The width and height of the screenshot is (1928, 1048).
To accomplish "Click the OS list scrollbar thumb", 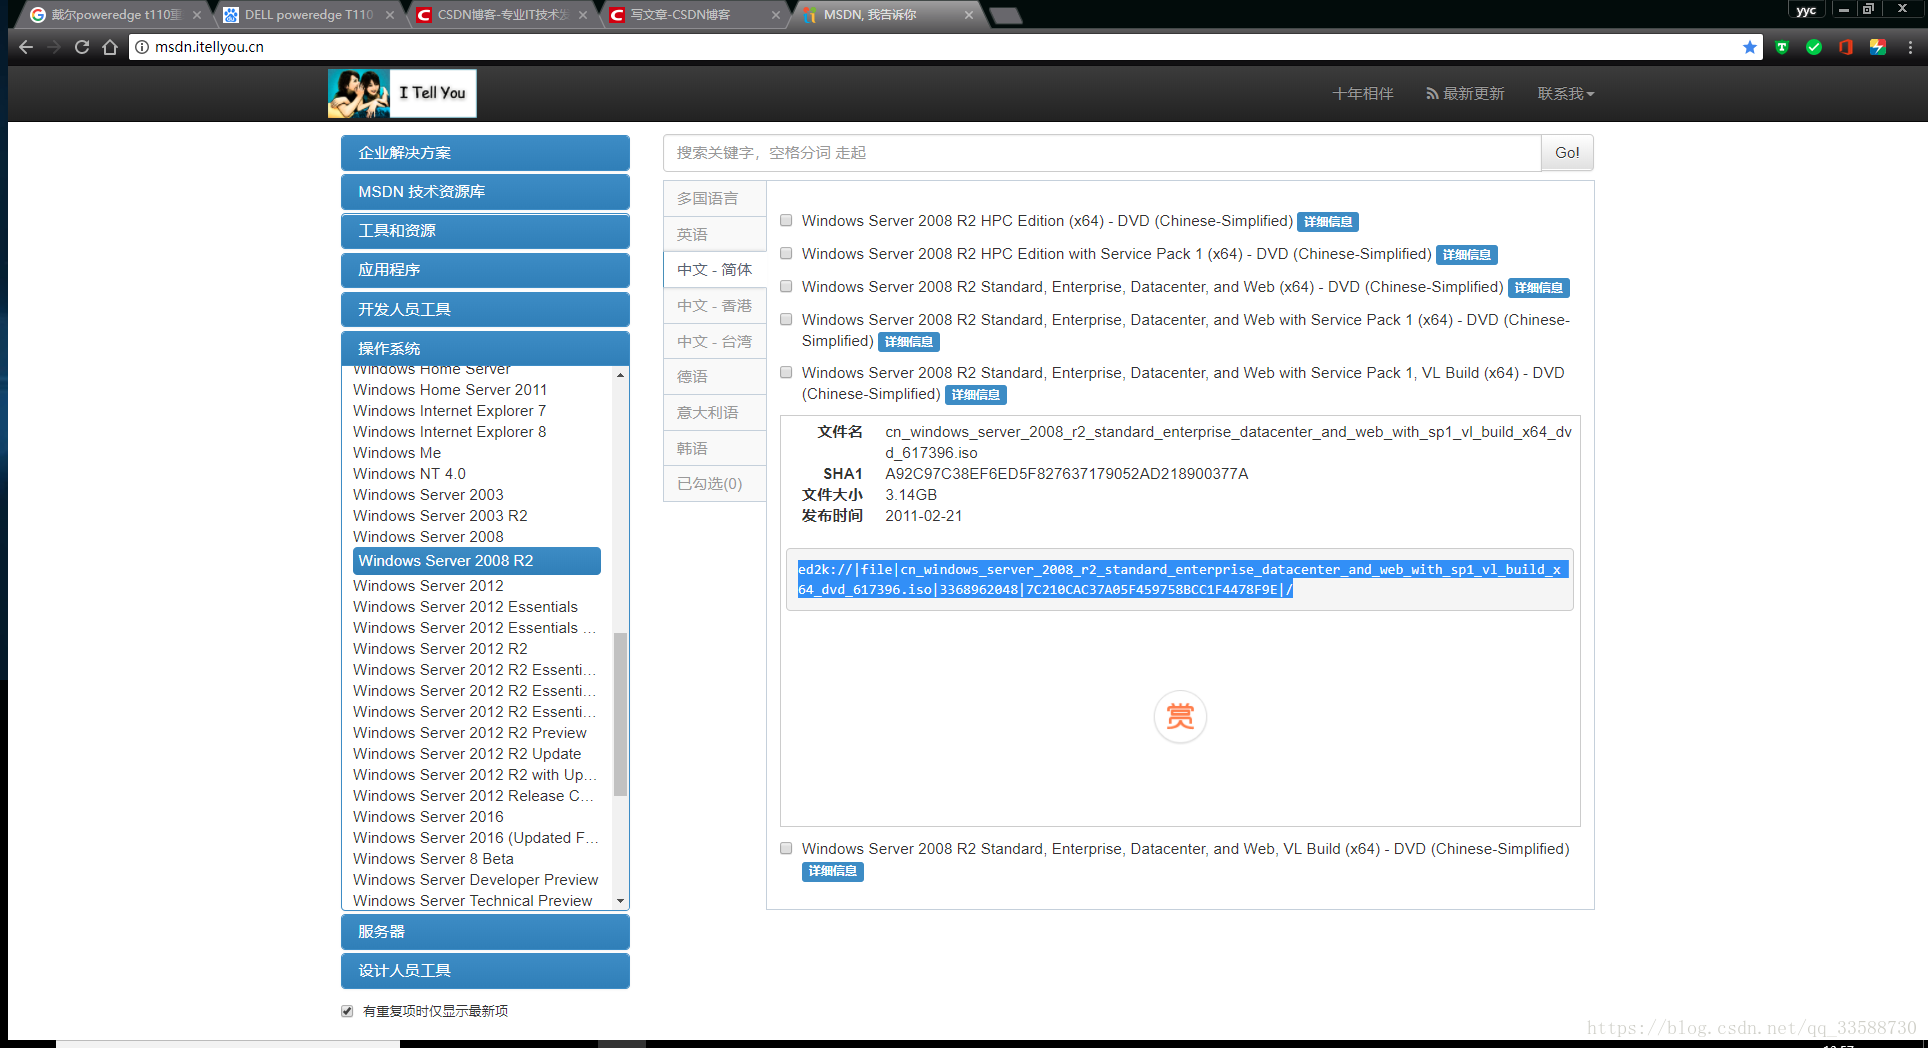I will pos(621,714).
